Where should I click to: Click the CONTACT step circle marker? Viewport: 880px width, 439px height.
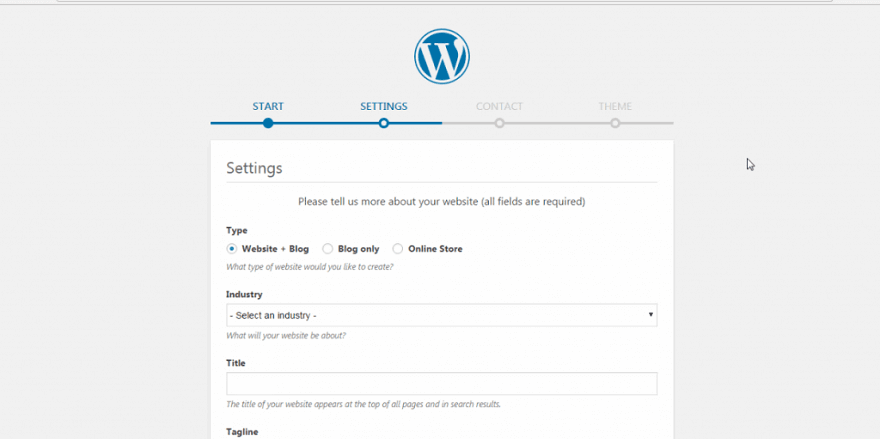(x=499, y=123)
